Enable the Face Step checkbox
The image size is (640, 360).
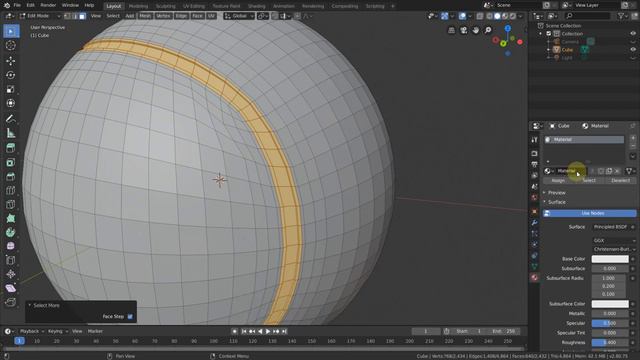(x=130, y=316)
